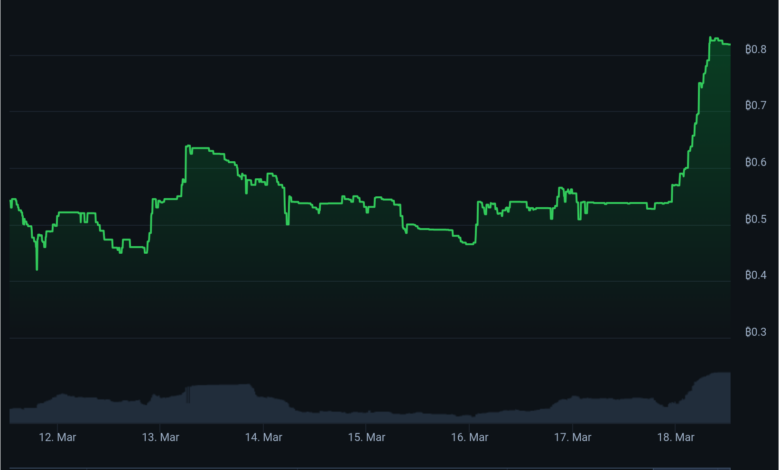The height and width of the screenshot is (470, 780).
Task: Click the ฿0.4 price axis label
Action: [x=756, y=275]
